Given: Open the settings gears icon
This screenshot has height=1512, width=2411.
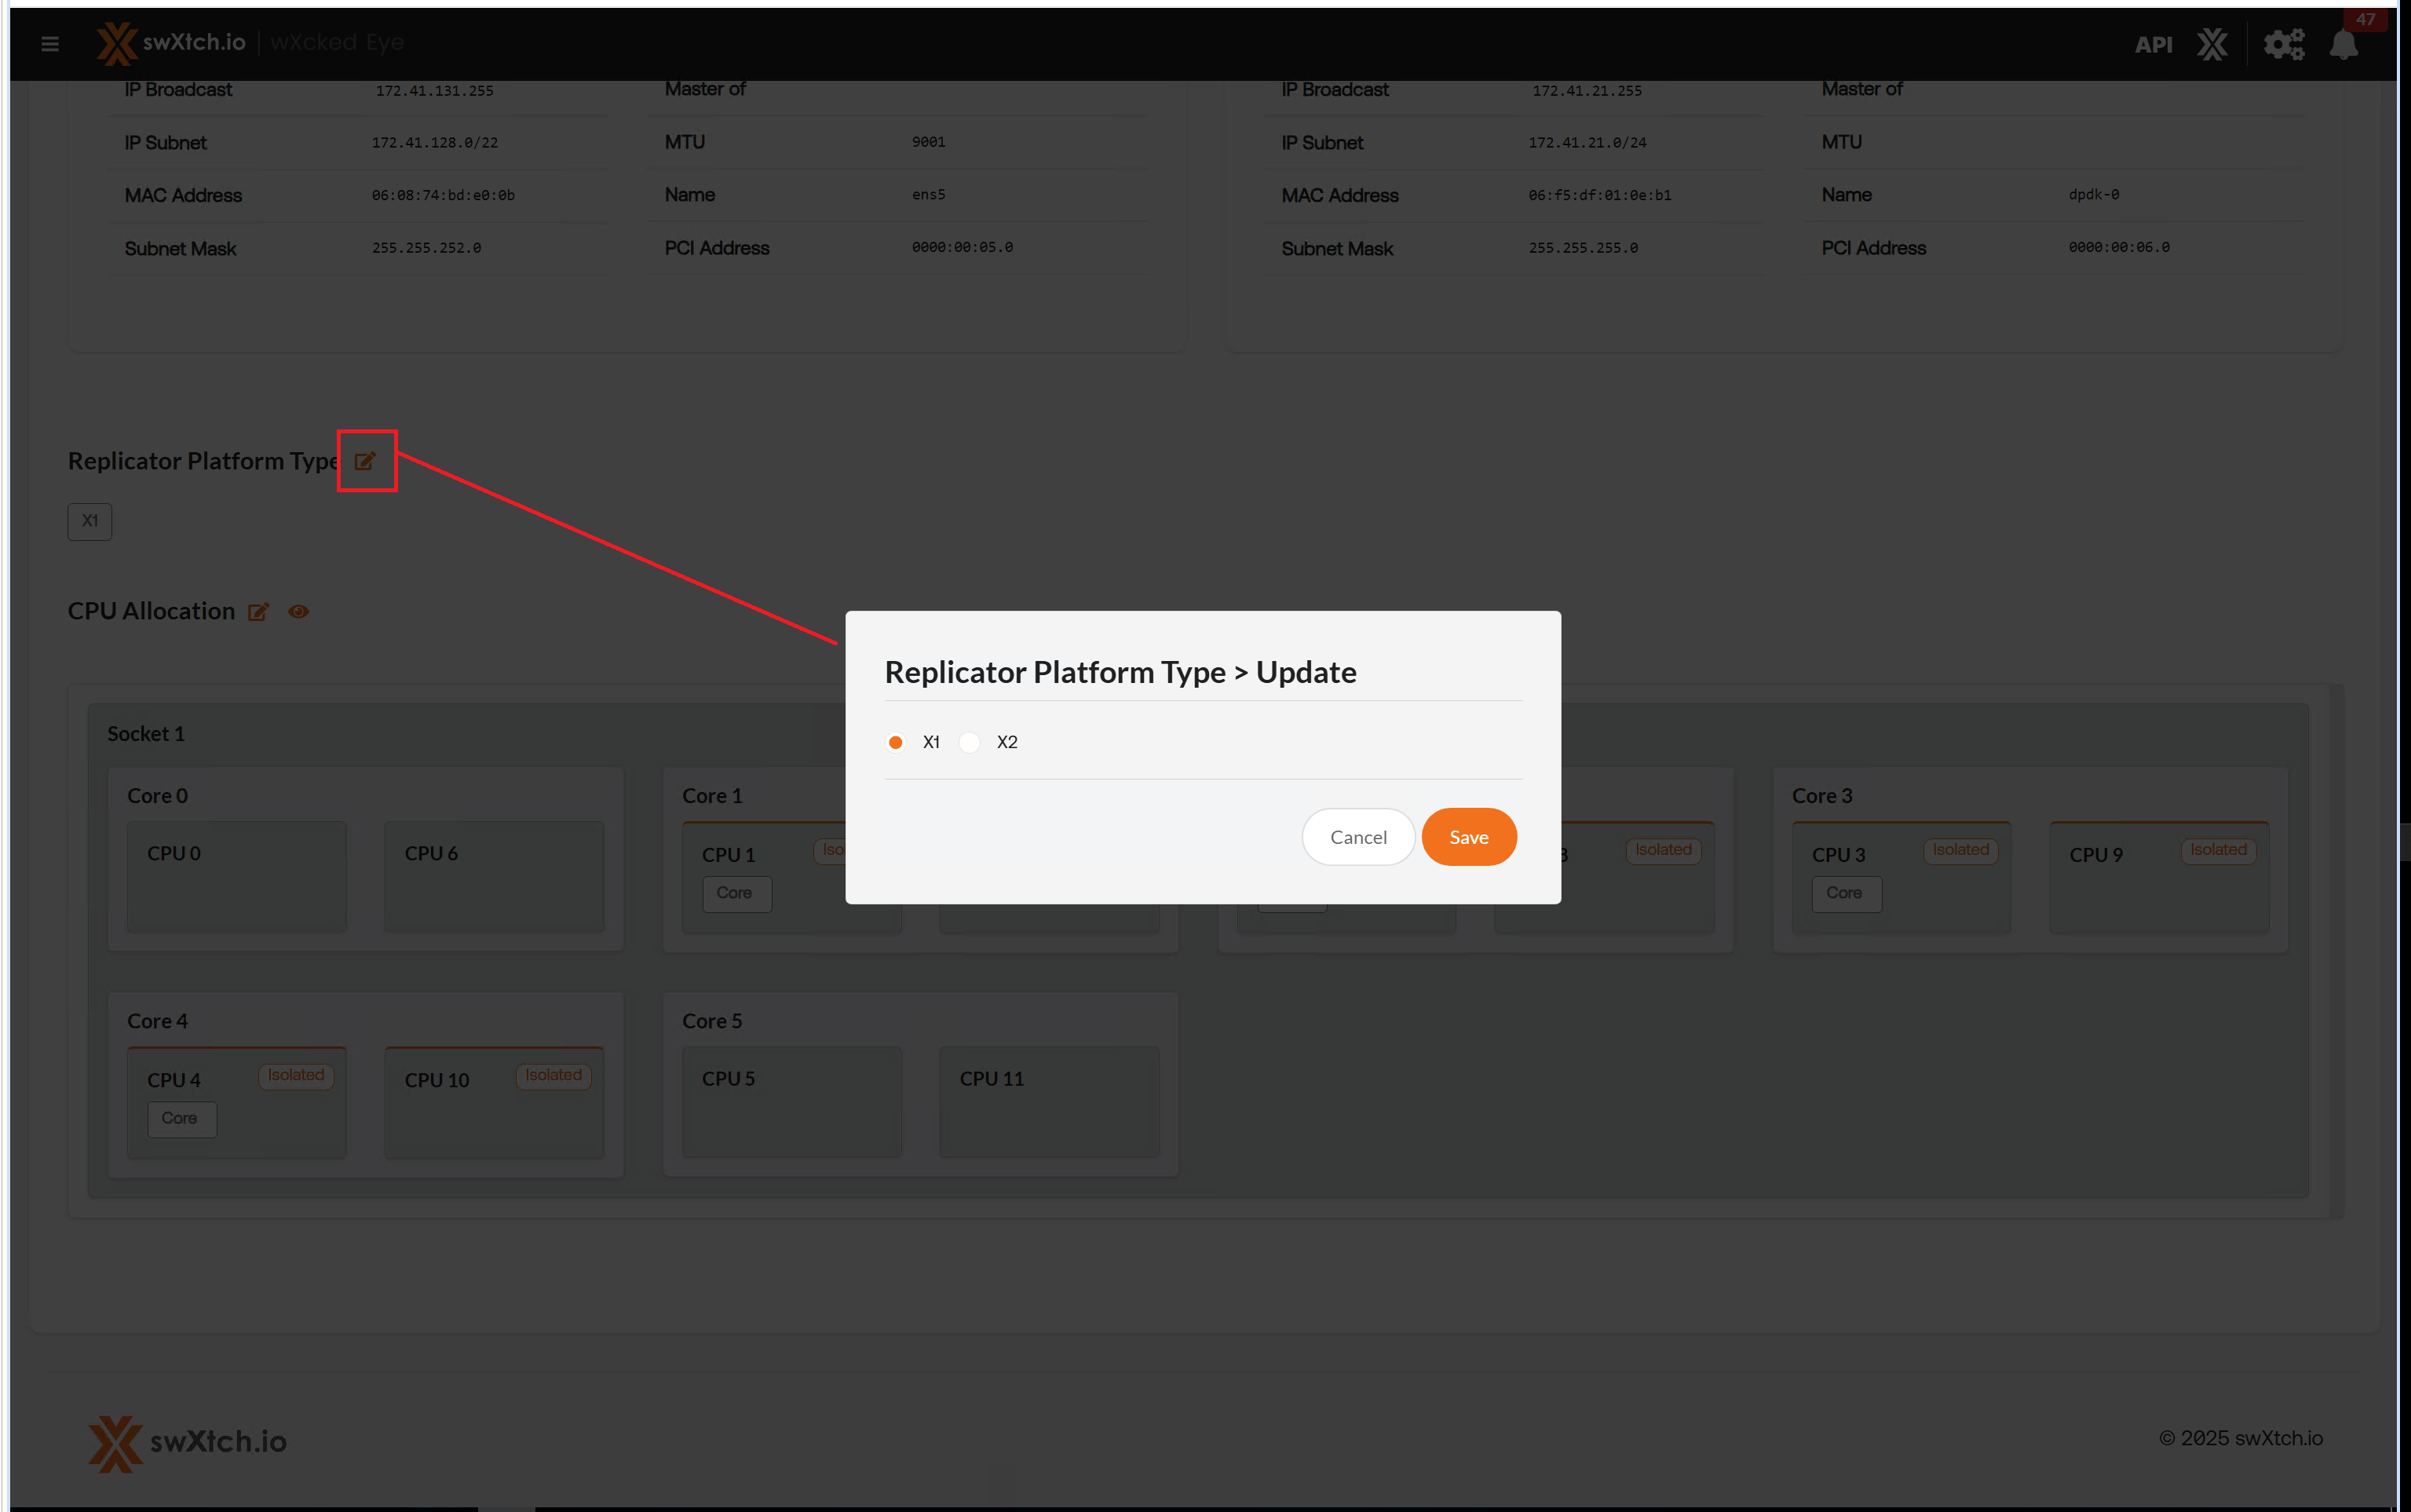Looking at the screenshot, I should 2283,44.
